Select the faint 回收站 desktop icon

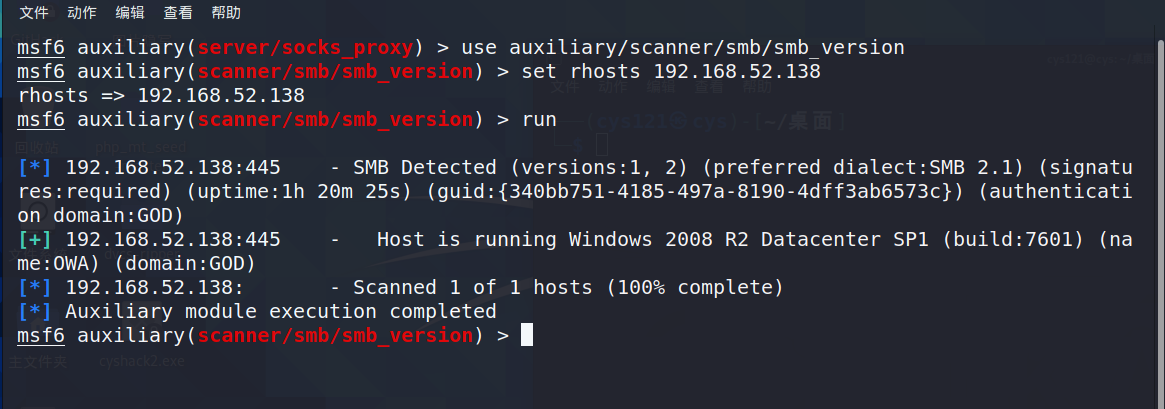point(36,147)
